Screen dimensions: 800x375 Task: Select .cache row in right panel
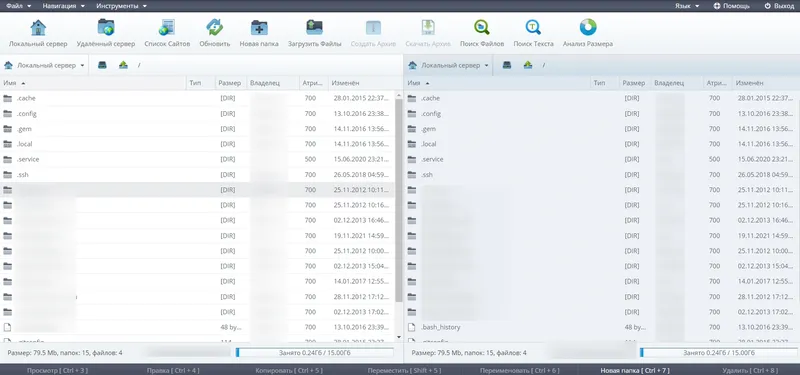click(x=602, y=98)
